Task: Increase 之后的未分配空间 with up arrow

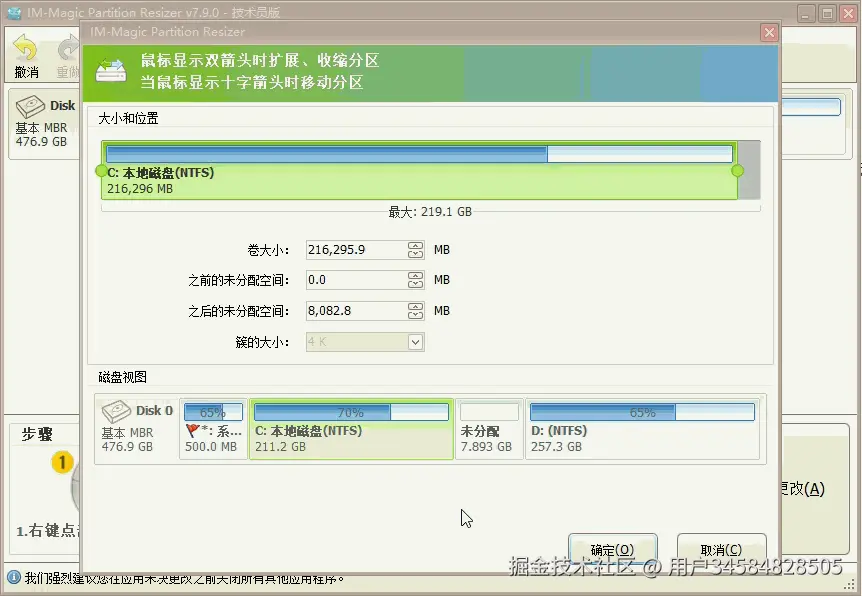Action: tap(416, 306)
